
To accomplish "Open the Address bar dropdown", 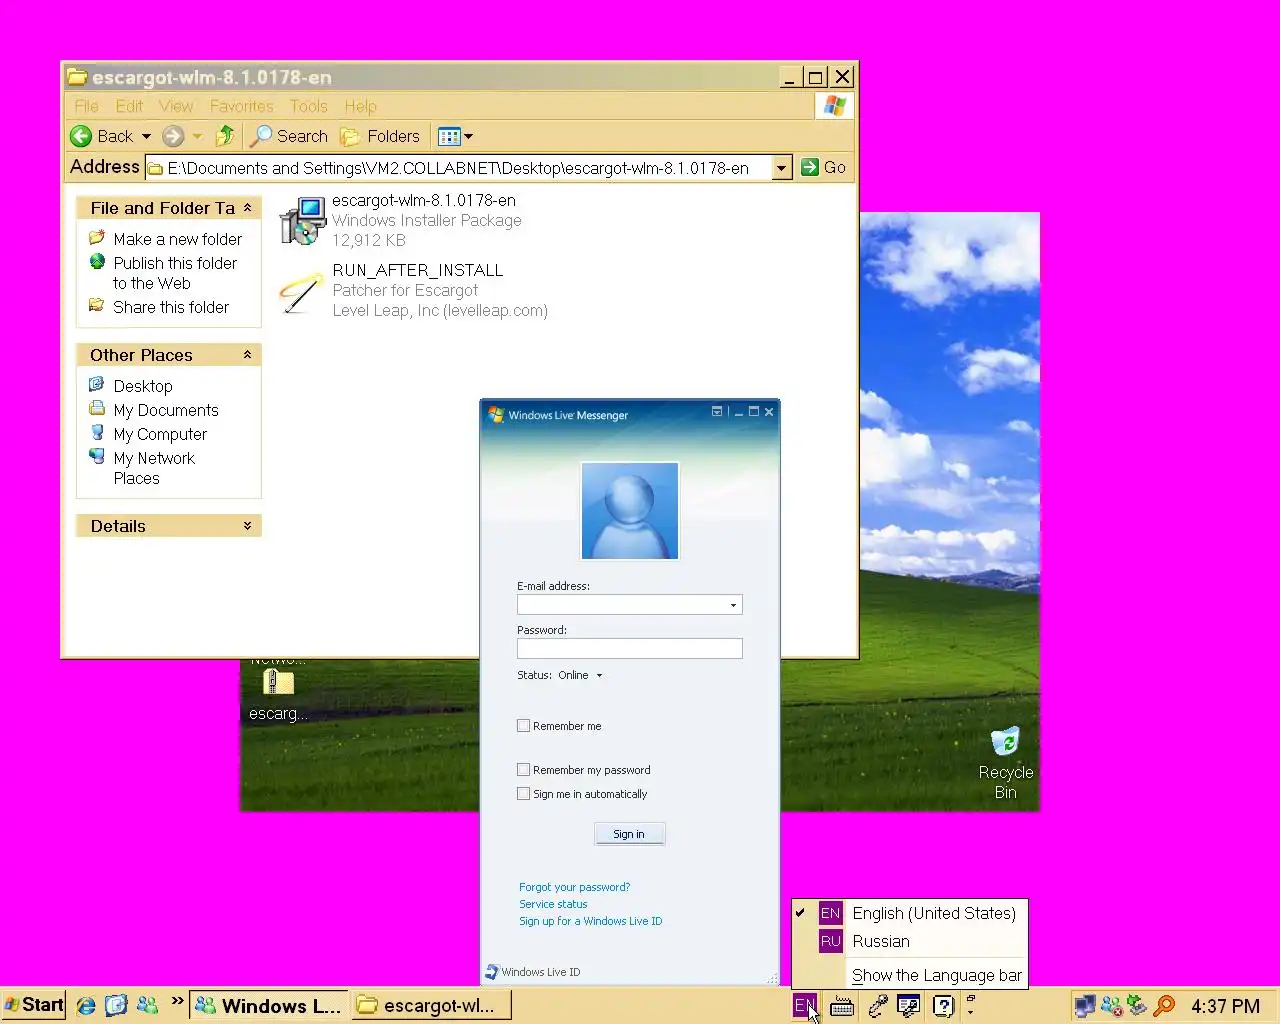I will [x=782, y=168].
